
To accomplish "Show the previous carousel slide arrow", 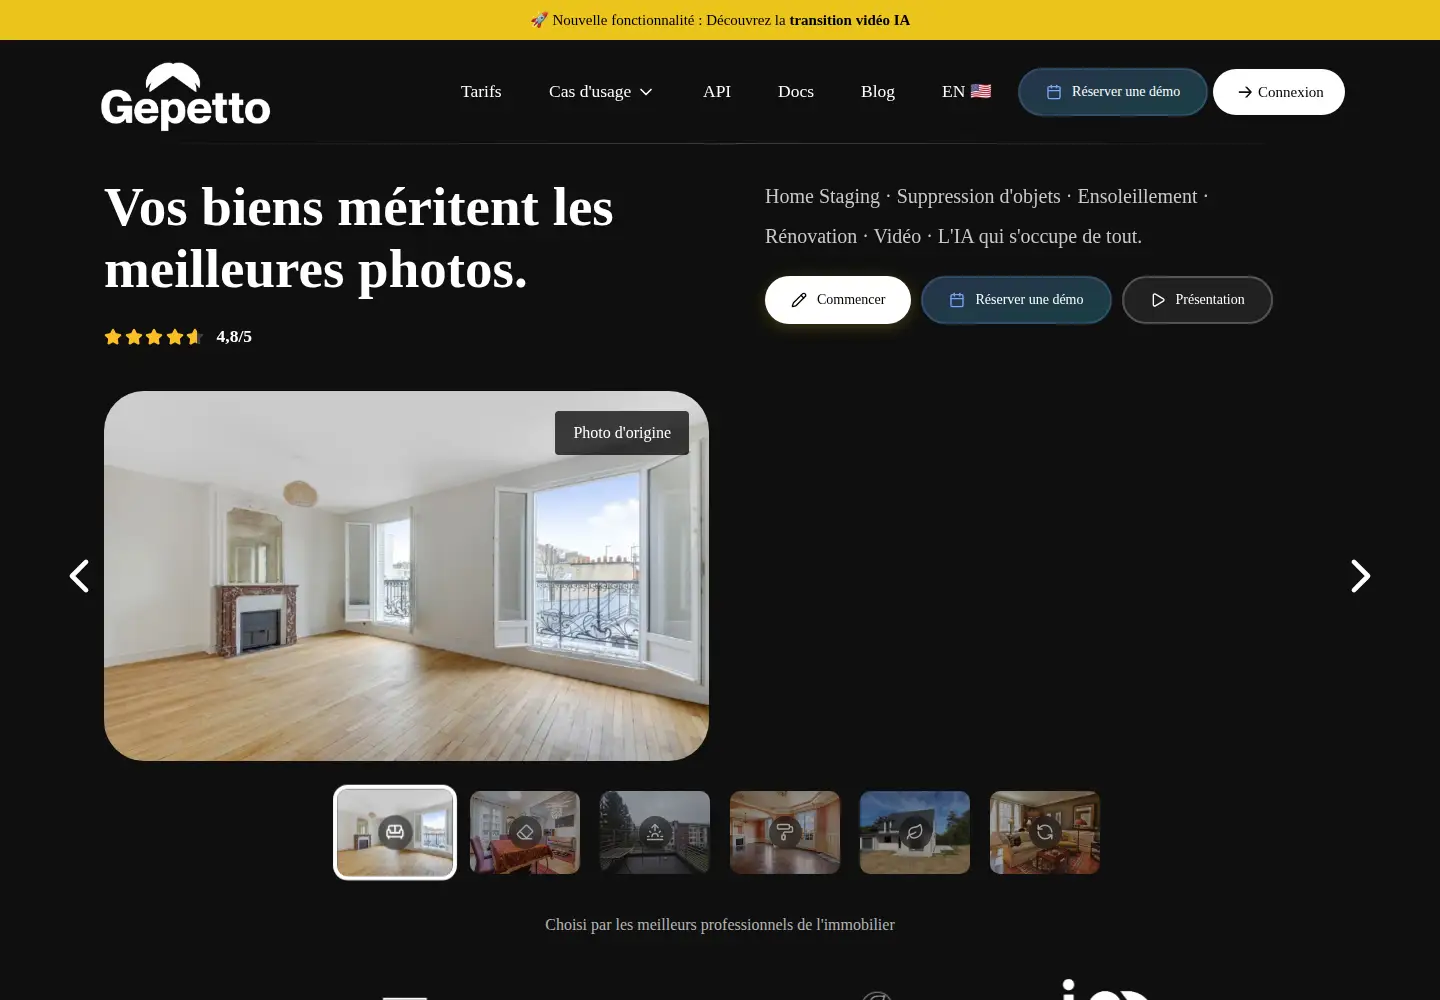I will pos(79,576).
